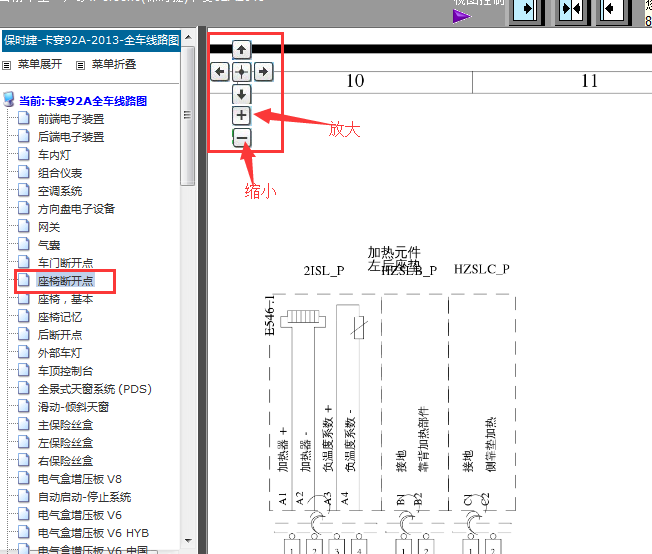Open 车门断开点 diagram entry
Viewport: 652px width, 554px height.
point(65,263)
